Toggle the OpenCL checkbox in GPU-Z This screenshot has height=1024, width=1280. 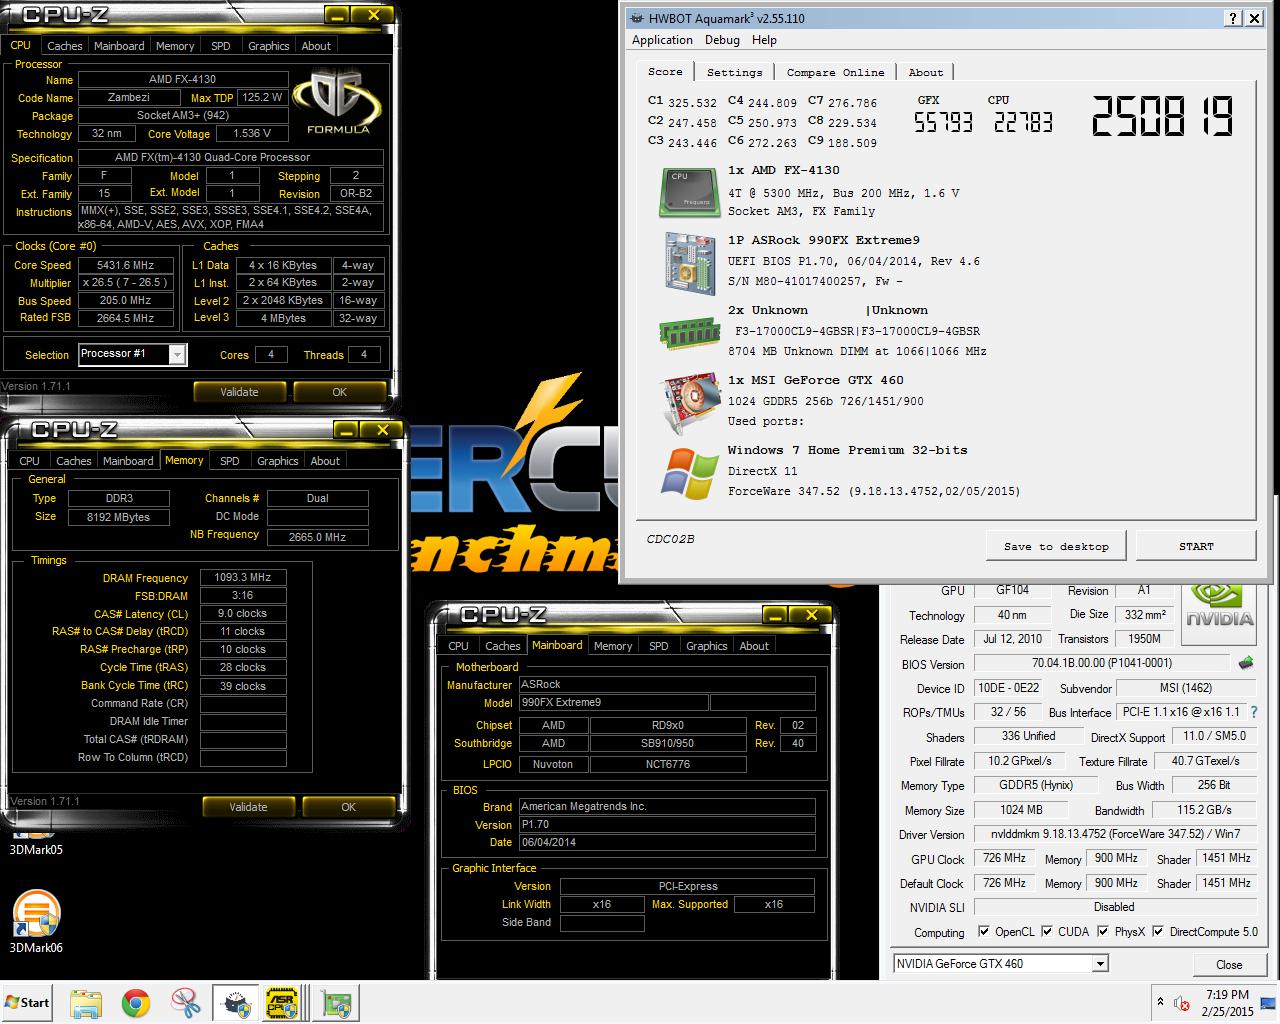984,932
